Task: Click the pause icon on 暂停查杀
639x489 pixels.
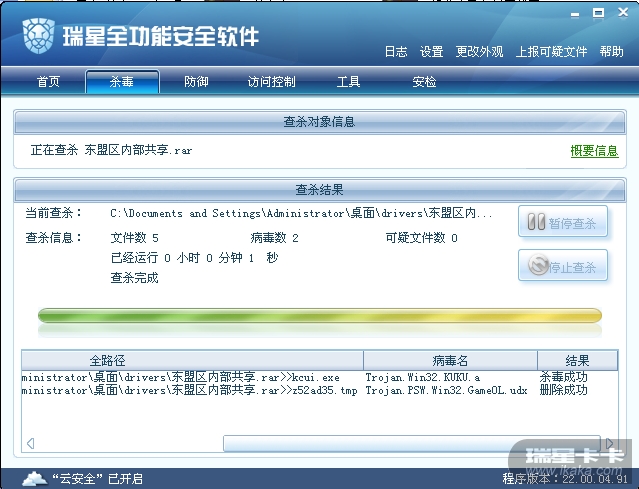Action: (x=536, y=222)
